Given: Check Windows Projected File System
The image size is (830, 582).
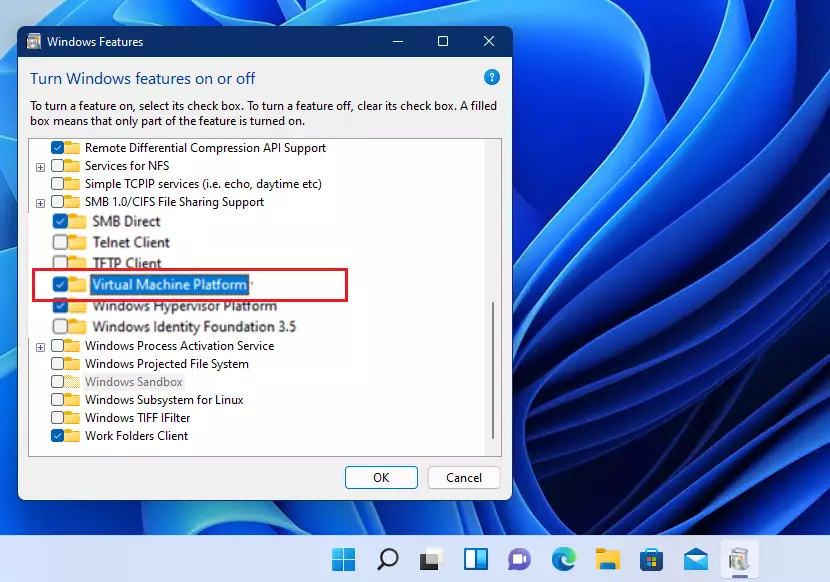Looking at the screenshot, I should 57,364.
